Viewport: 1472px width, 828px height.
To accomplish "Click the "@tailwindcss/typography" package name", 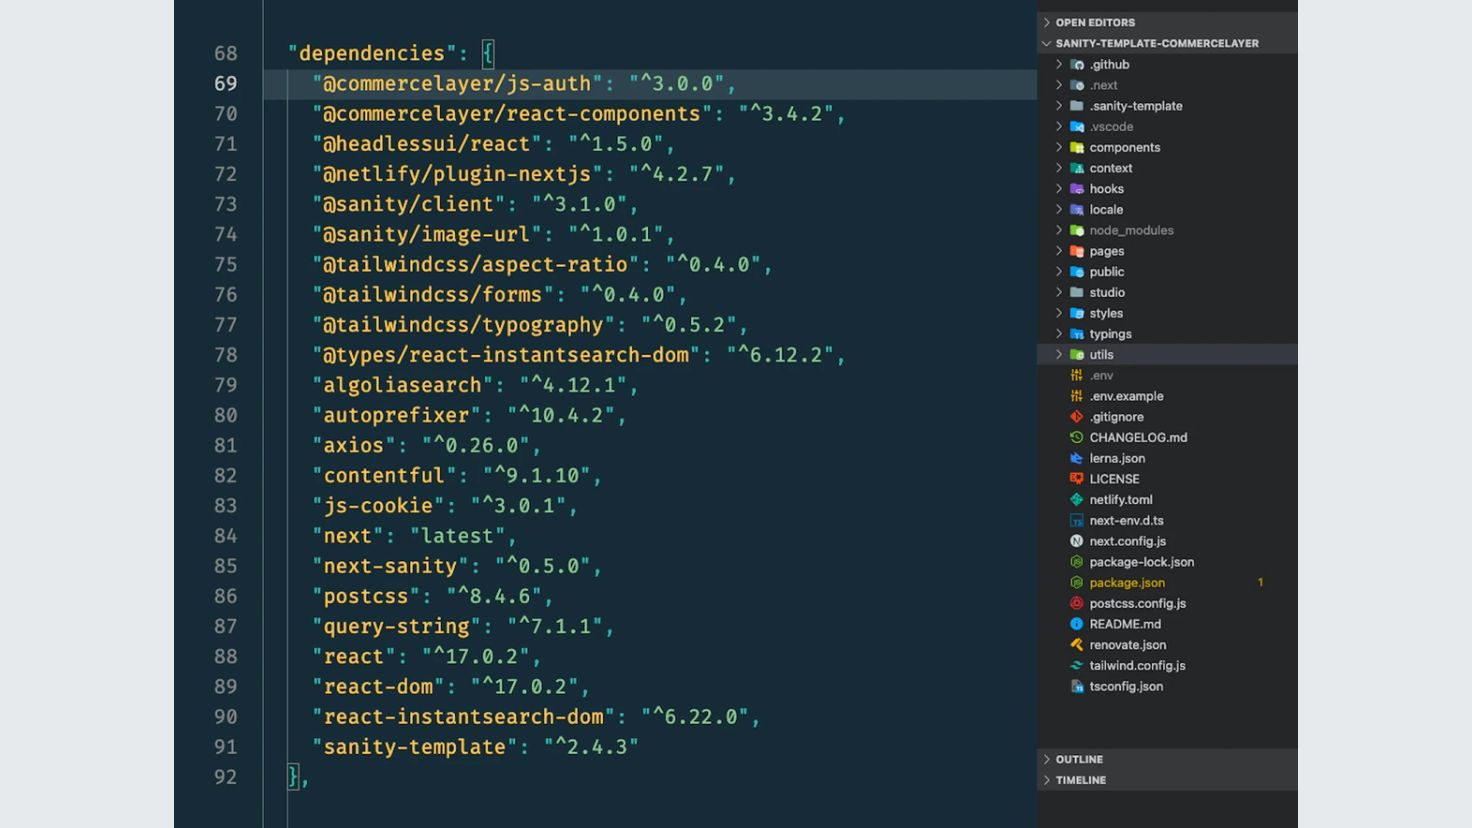I will pyautogui.click(x=463, y=325).
